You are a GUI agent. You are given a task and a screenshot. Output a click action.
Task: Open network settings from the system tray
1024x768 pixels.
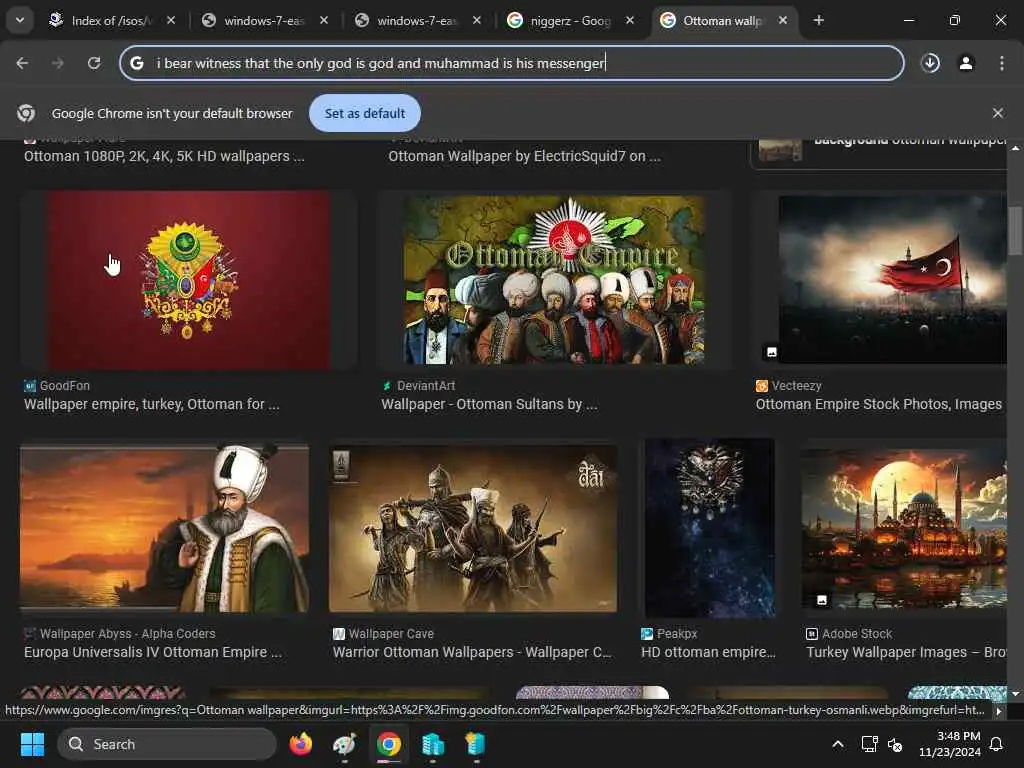(x=869, y=744)
